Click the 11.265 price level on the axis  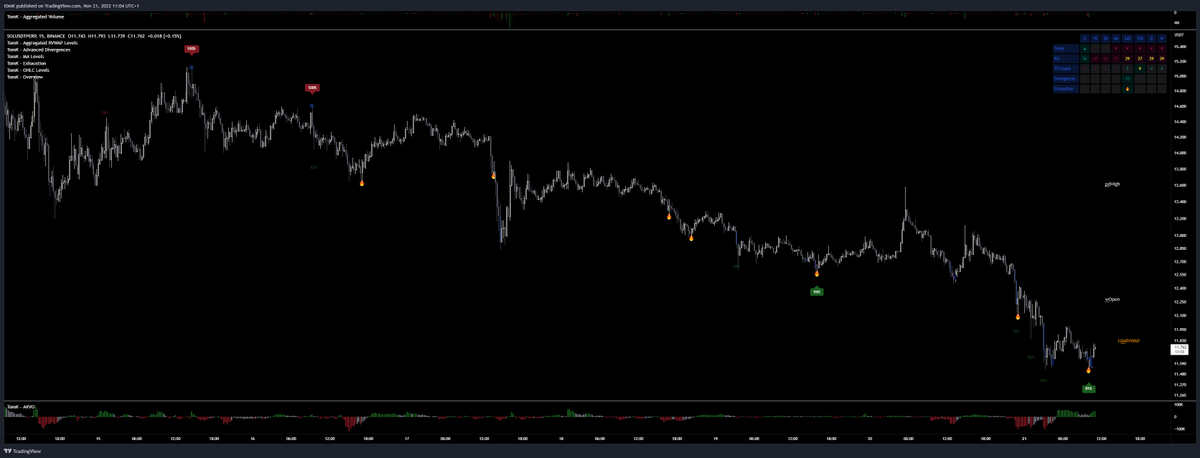(1181, 395)
